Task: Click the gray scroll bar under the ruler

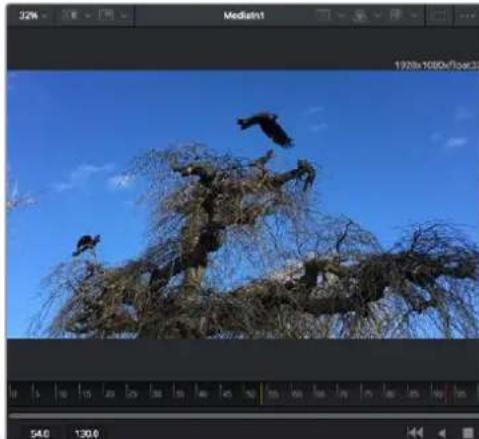Action: click(244, 416)
